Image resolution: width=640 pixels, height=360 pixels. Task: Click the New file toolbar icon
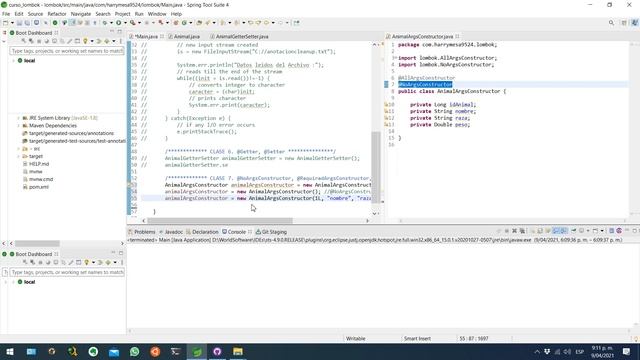[6, 23]
